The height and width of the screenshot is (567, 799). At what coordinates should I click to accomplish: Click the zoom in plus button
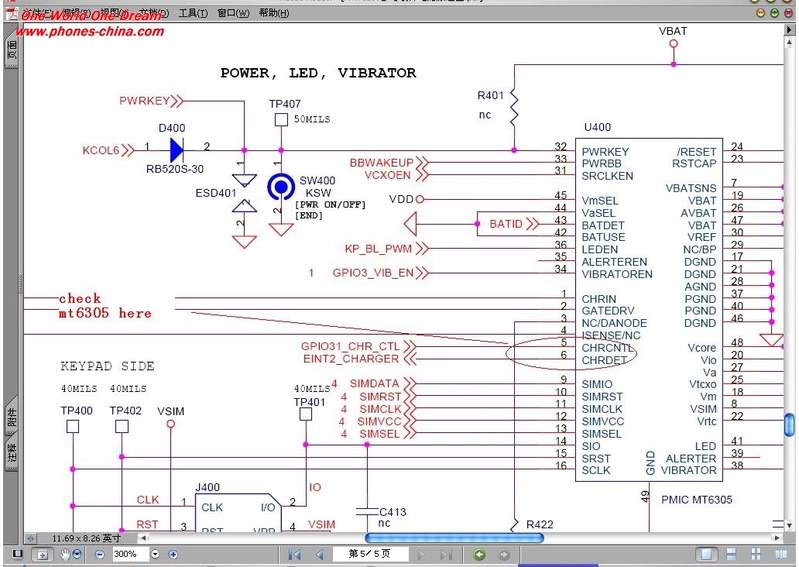click(x=173, y=554)
